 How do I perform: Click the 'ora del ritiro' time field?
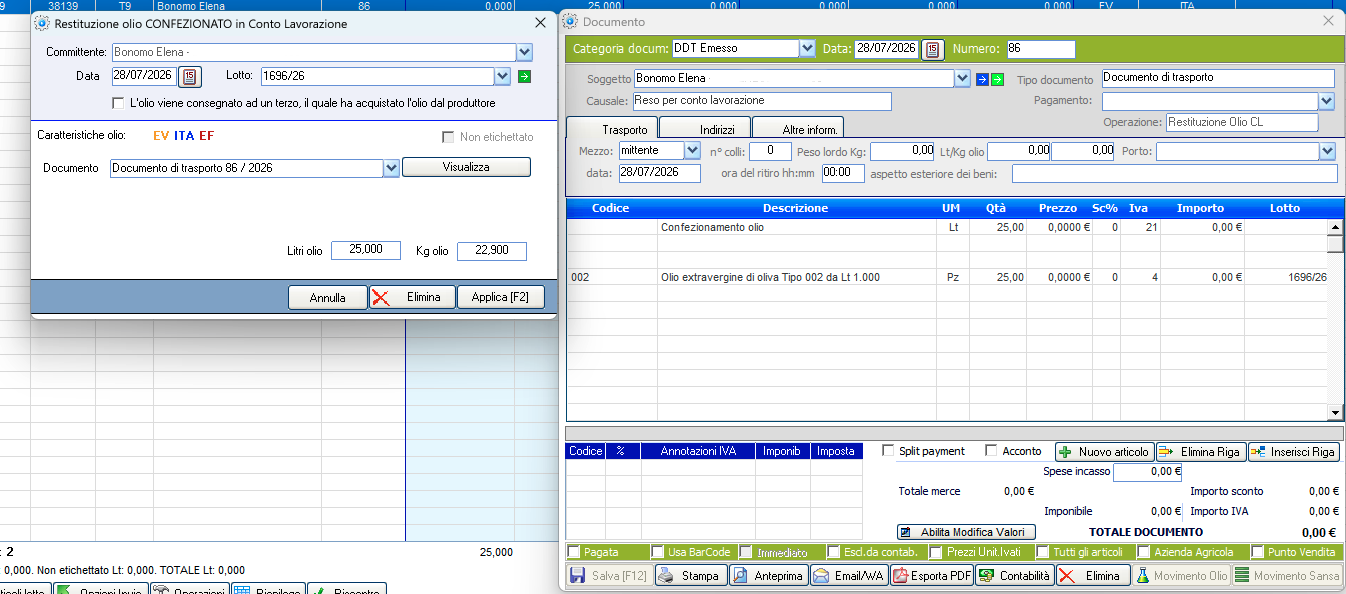(843, 173)
